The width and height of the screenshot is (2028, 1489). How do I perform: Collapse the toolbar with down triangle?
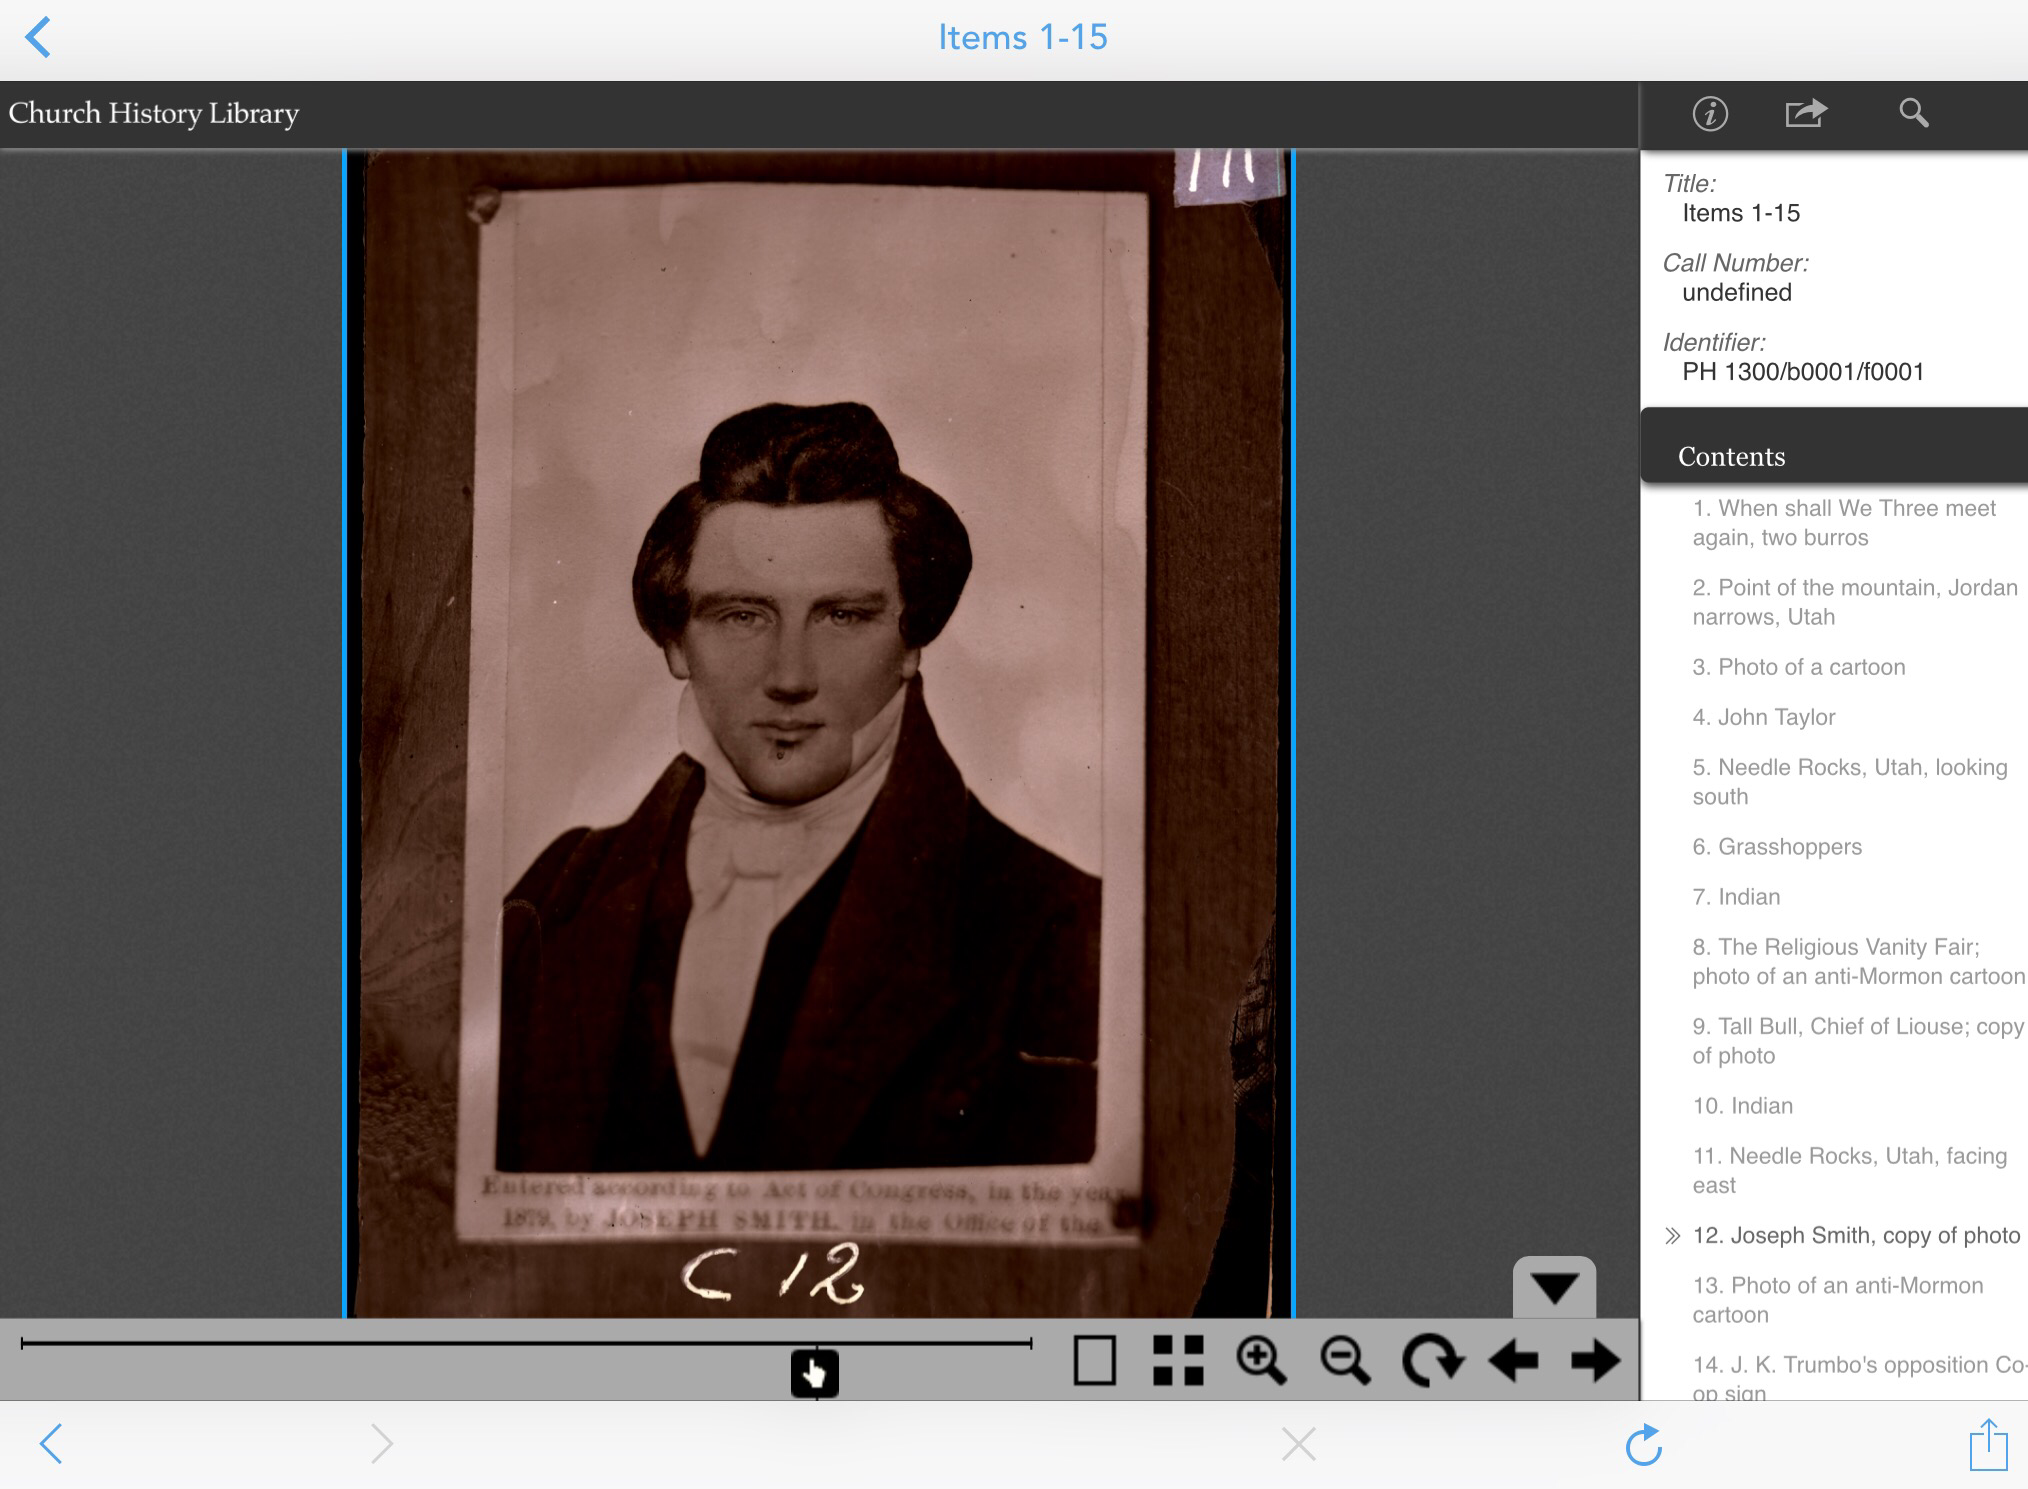tap(1554, 1287)
